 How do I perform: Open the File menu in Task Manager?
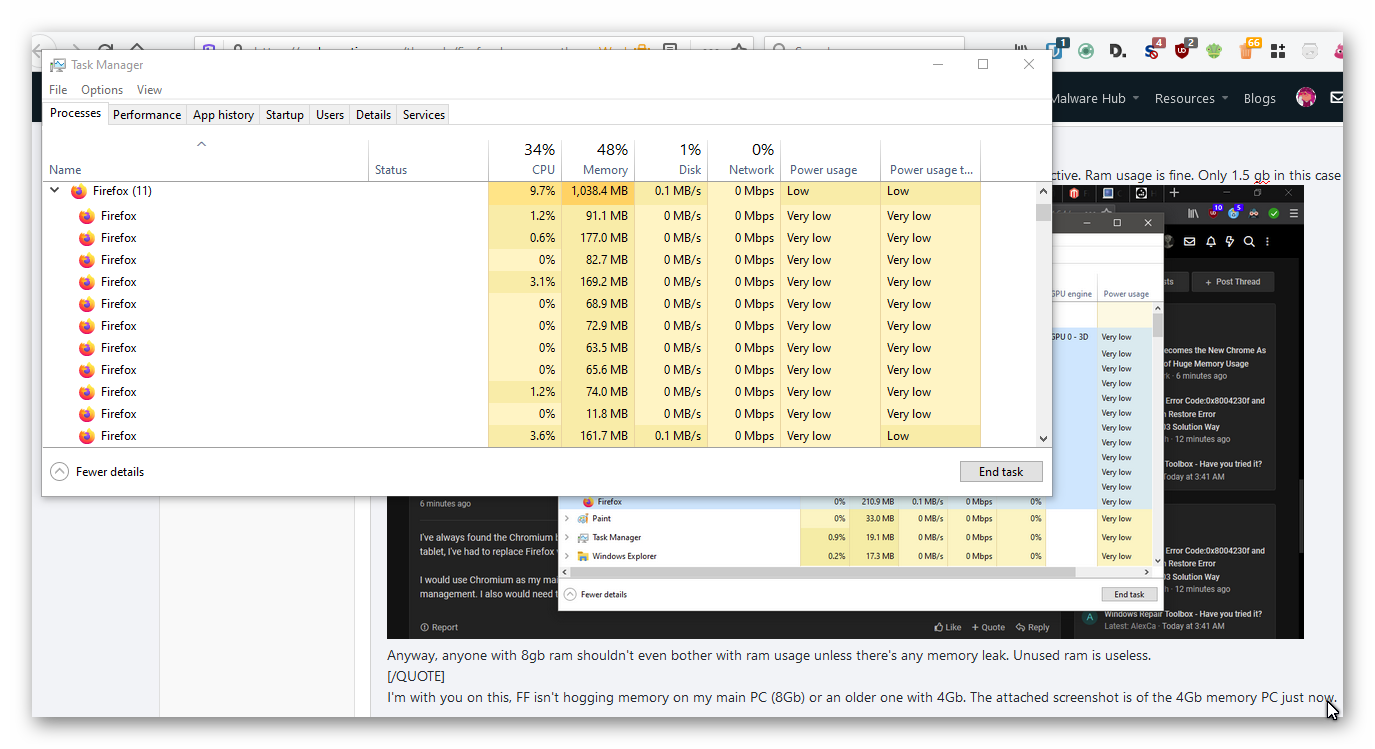(x=58, y=90)
